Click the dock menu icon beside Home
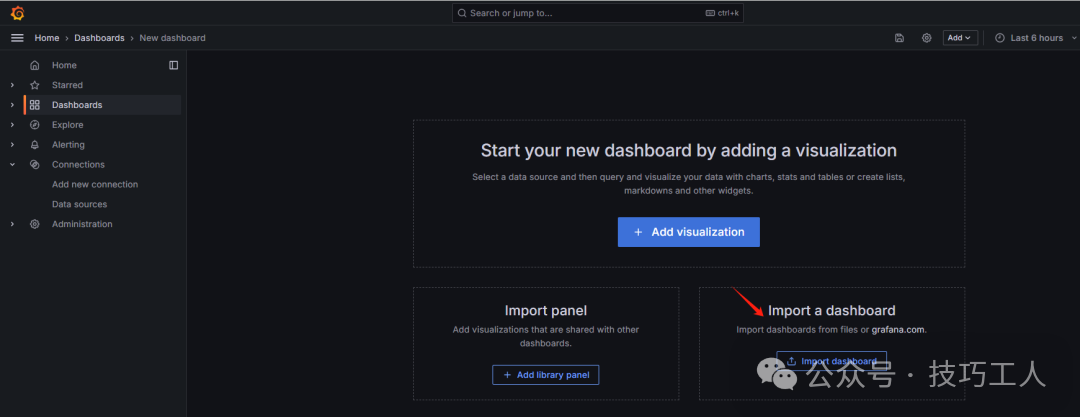 tap(173, 65)
